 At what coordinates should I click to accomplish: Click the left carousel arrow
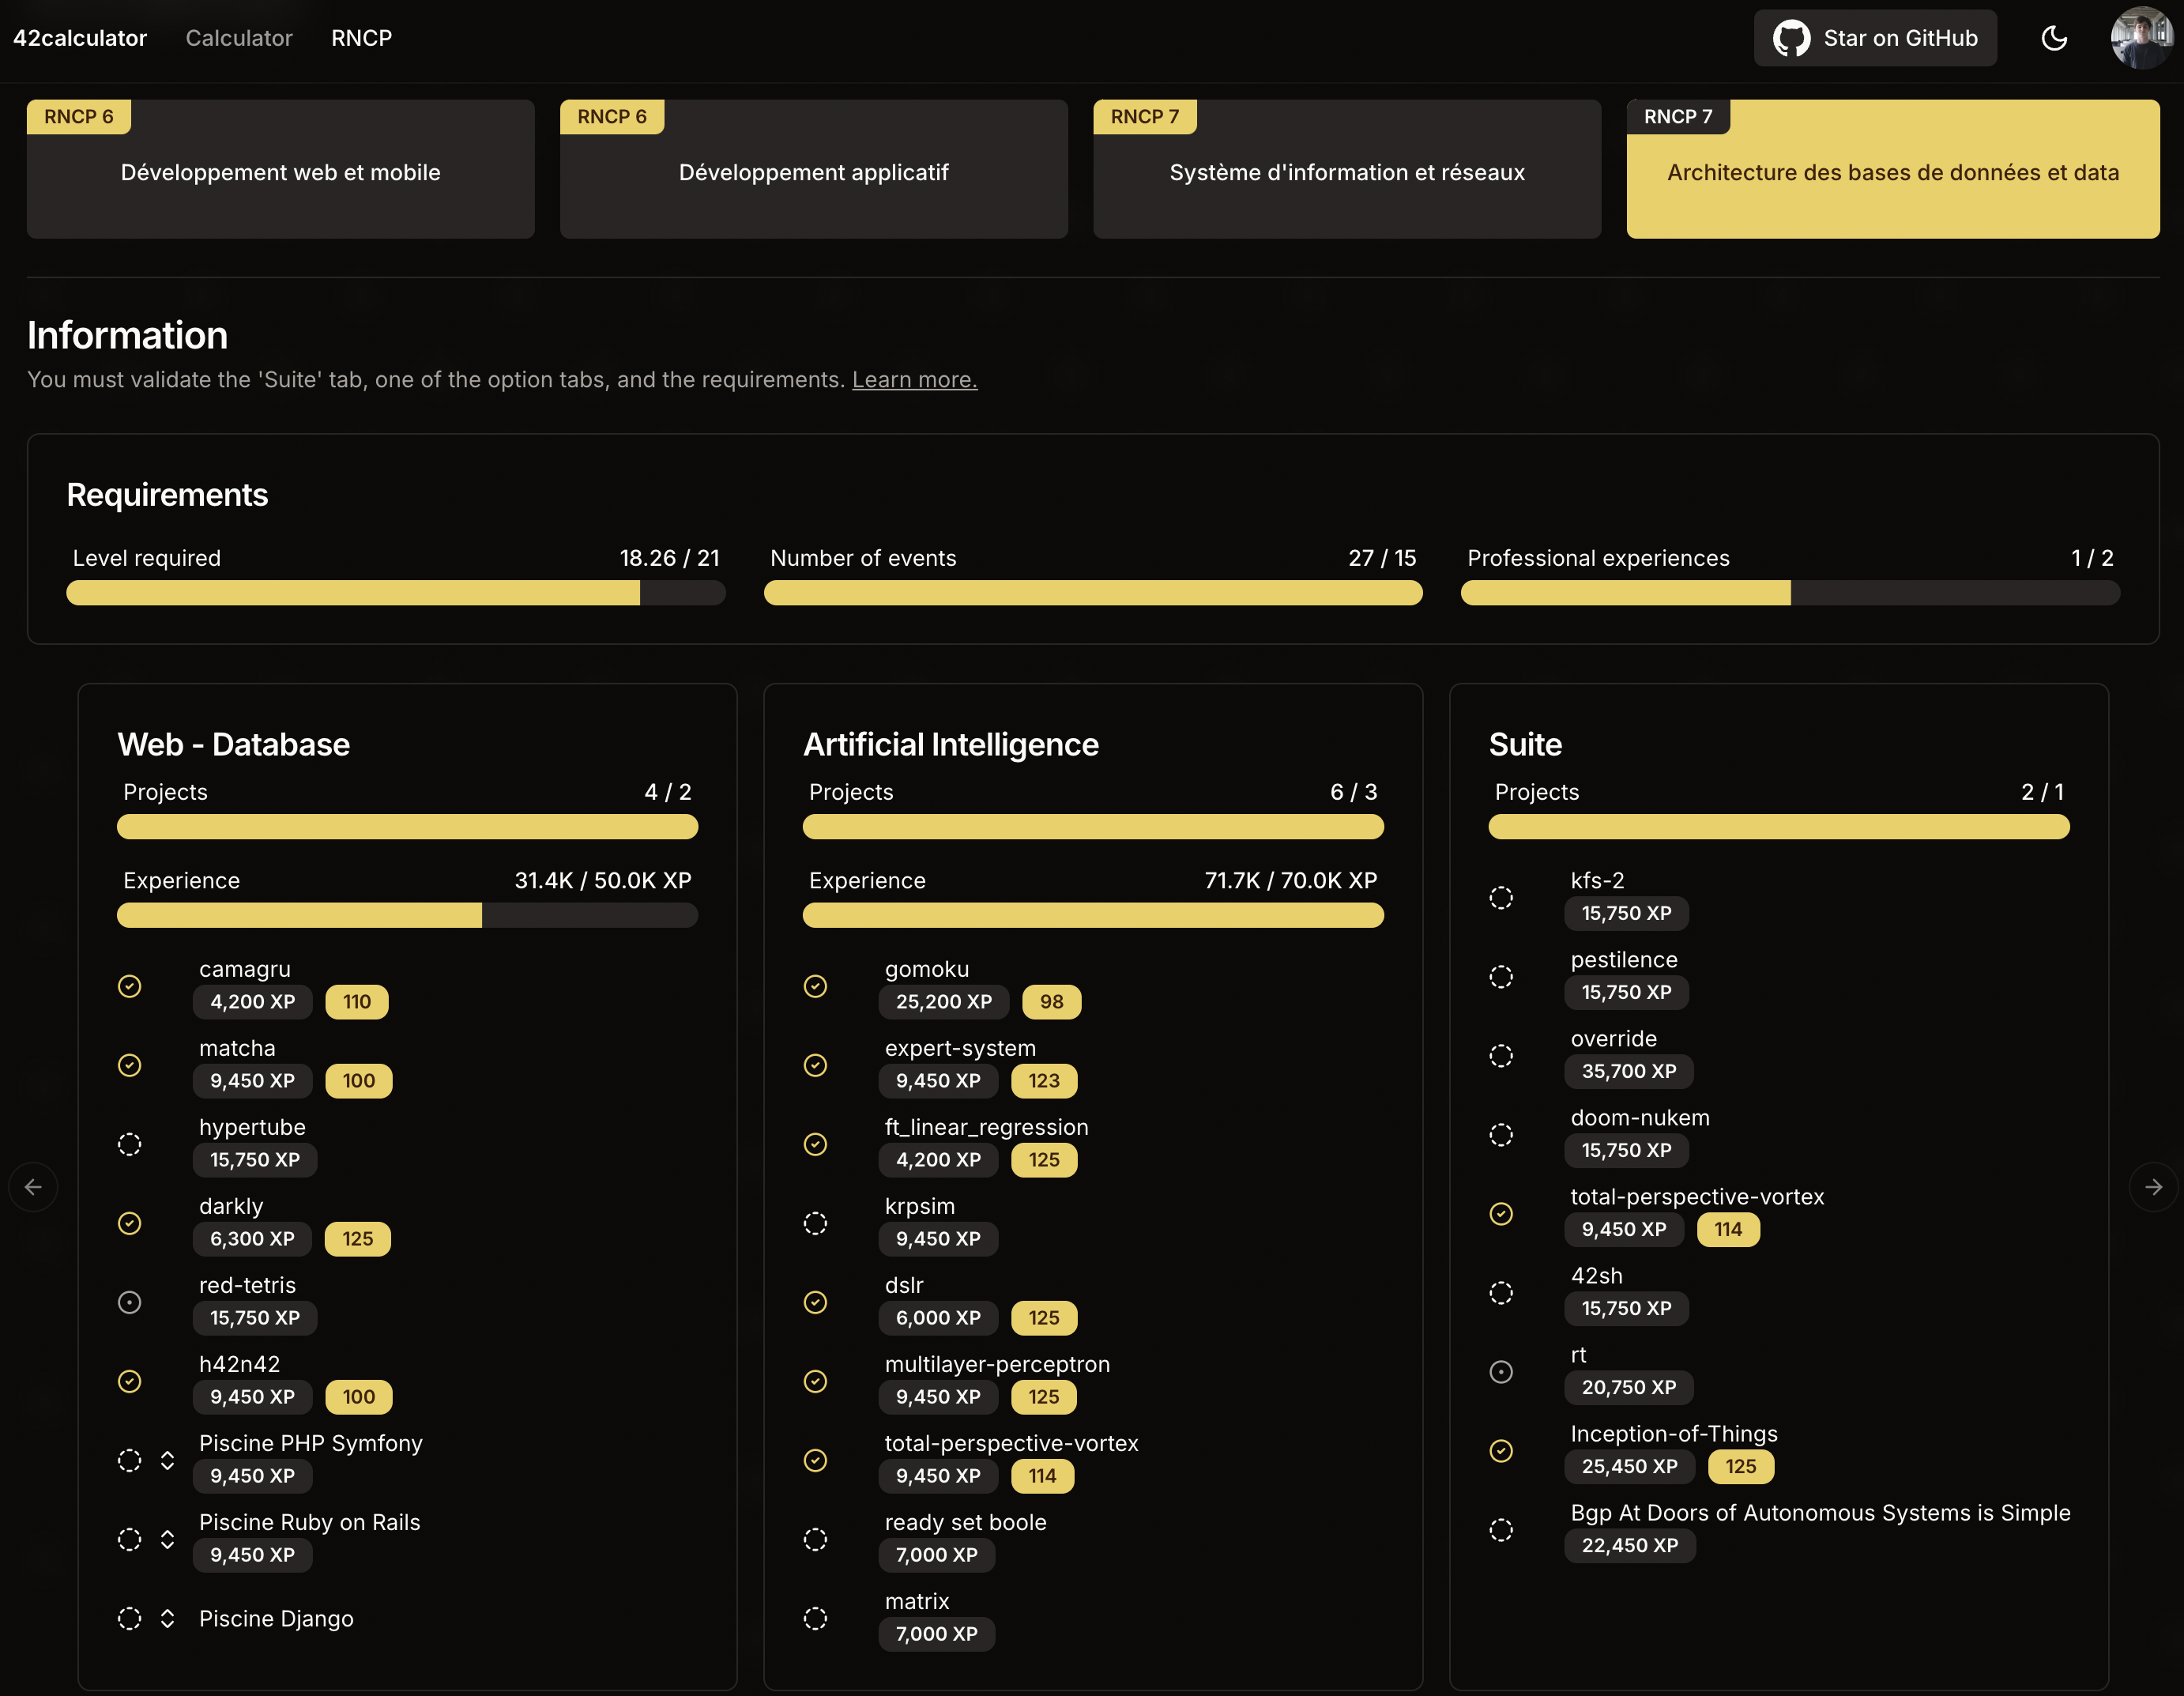(x=33, y=1187)
